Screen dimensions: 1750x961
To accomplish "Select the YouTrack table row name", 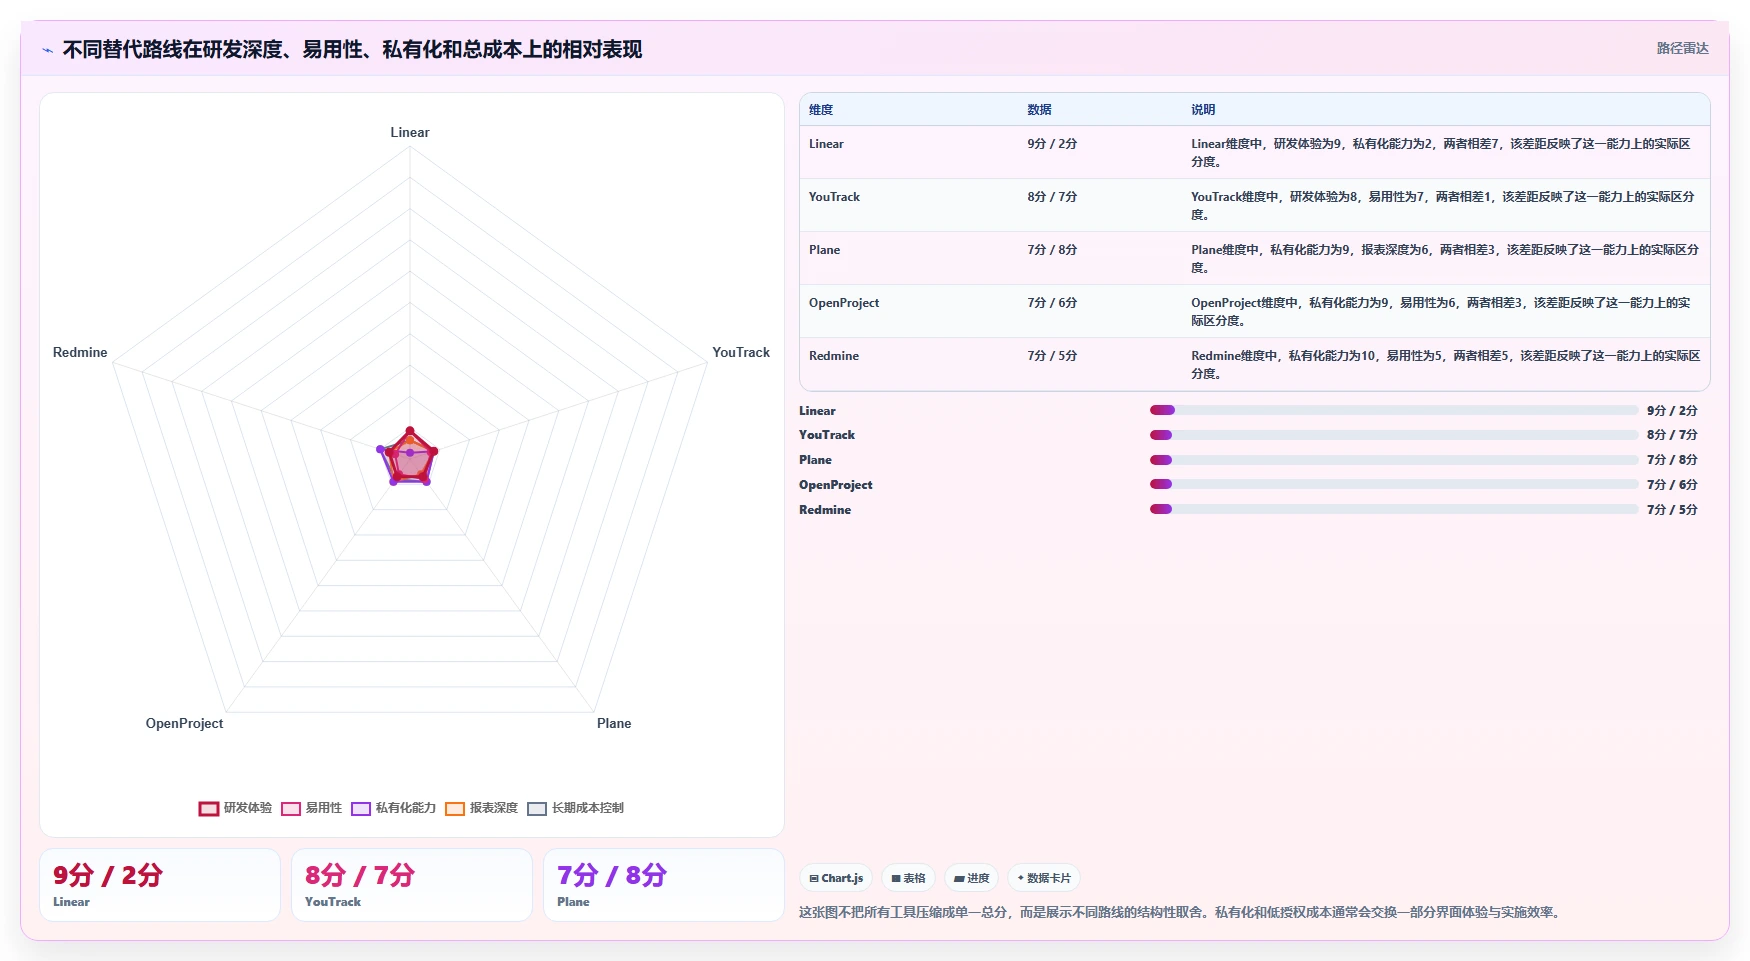I will click(x=834, y=197).
